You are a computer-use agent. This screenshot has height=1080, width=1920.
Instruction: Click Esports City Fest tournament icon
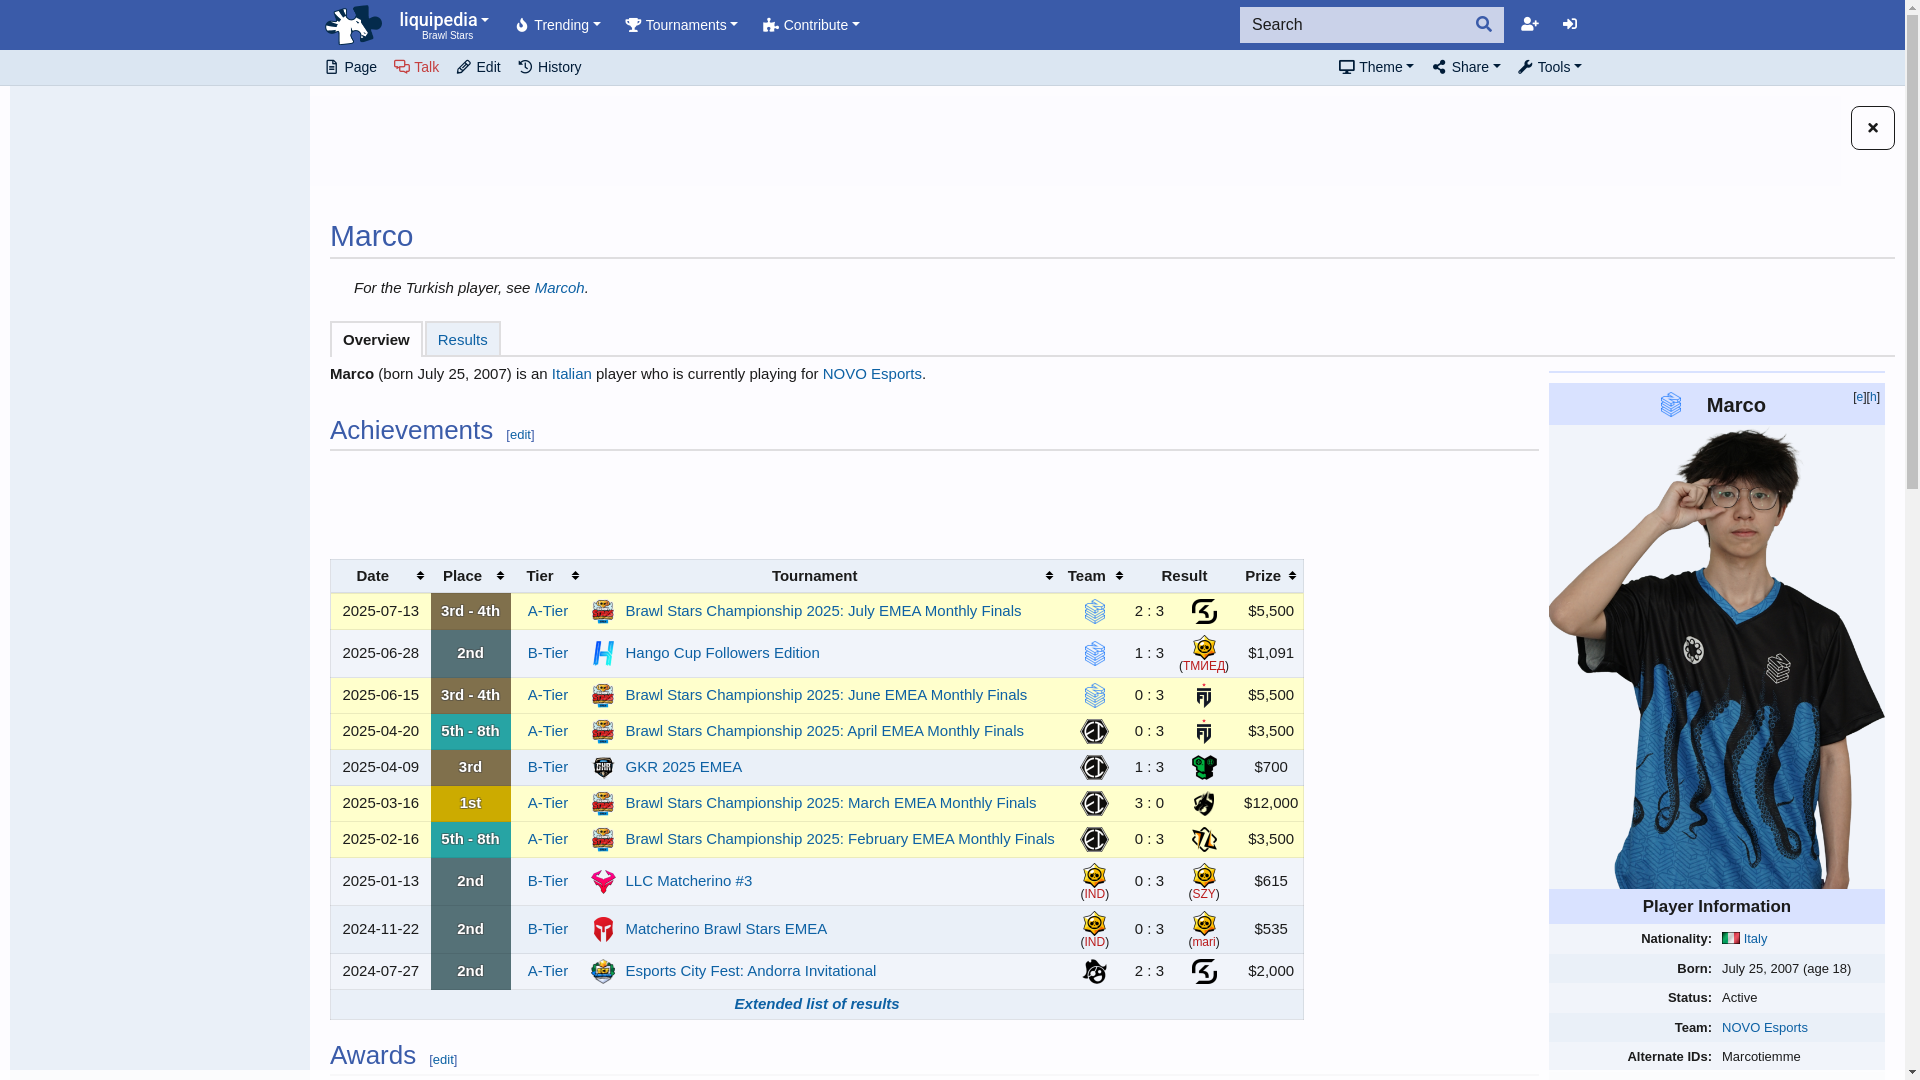click(603, 971)
